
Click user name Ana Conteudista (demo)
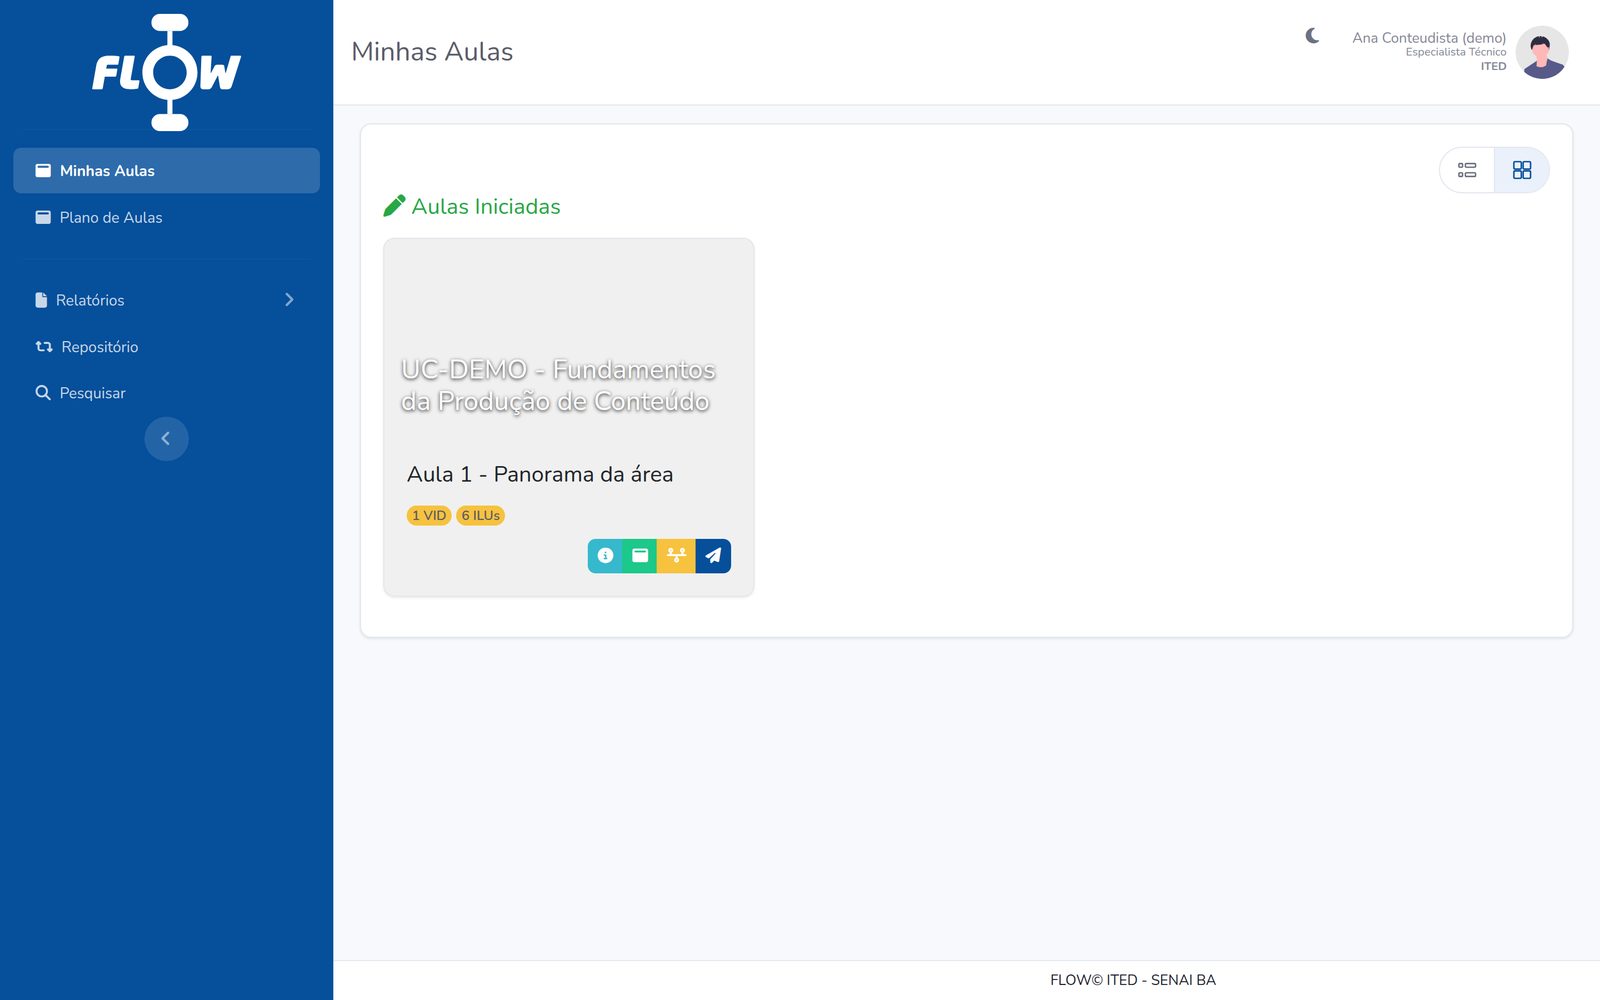pos(1429,38)
